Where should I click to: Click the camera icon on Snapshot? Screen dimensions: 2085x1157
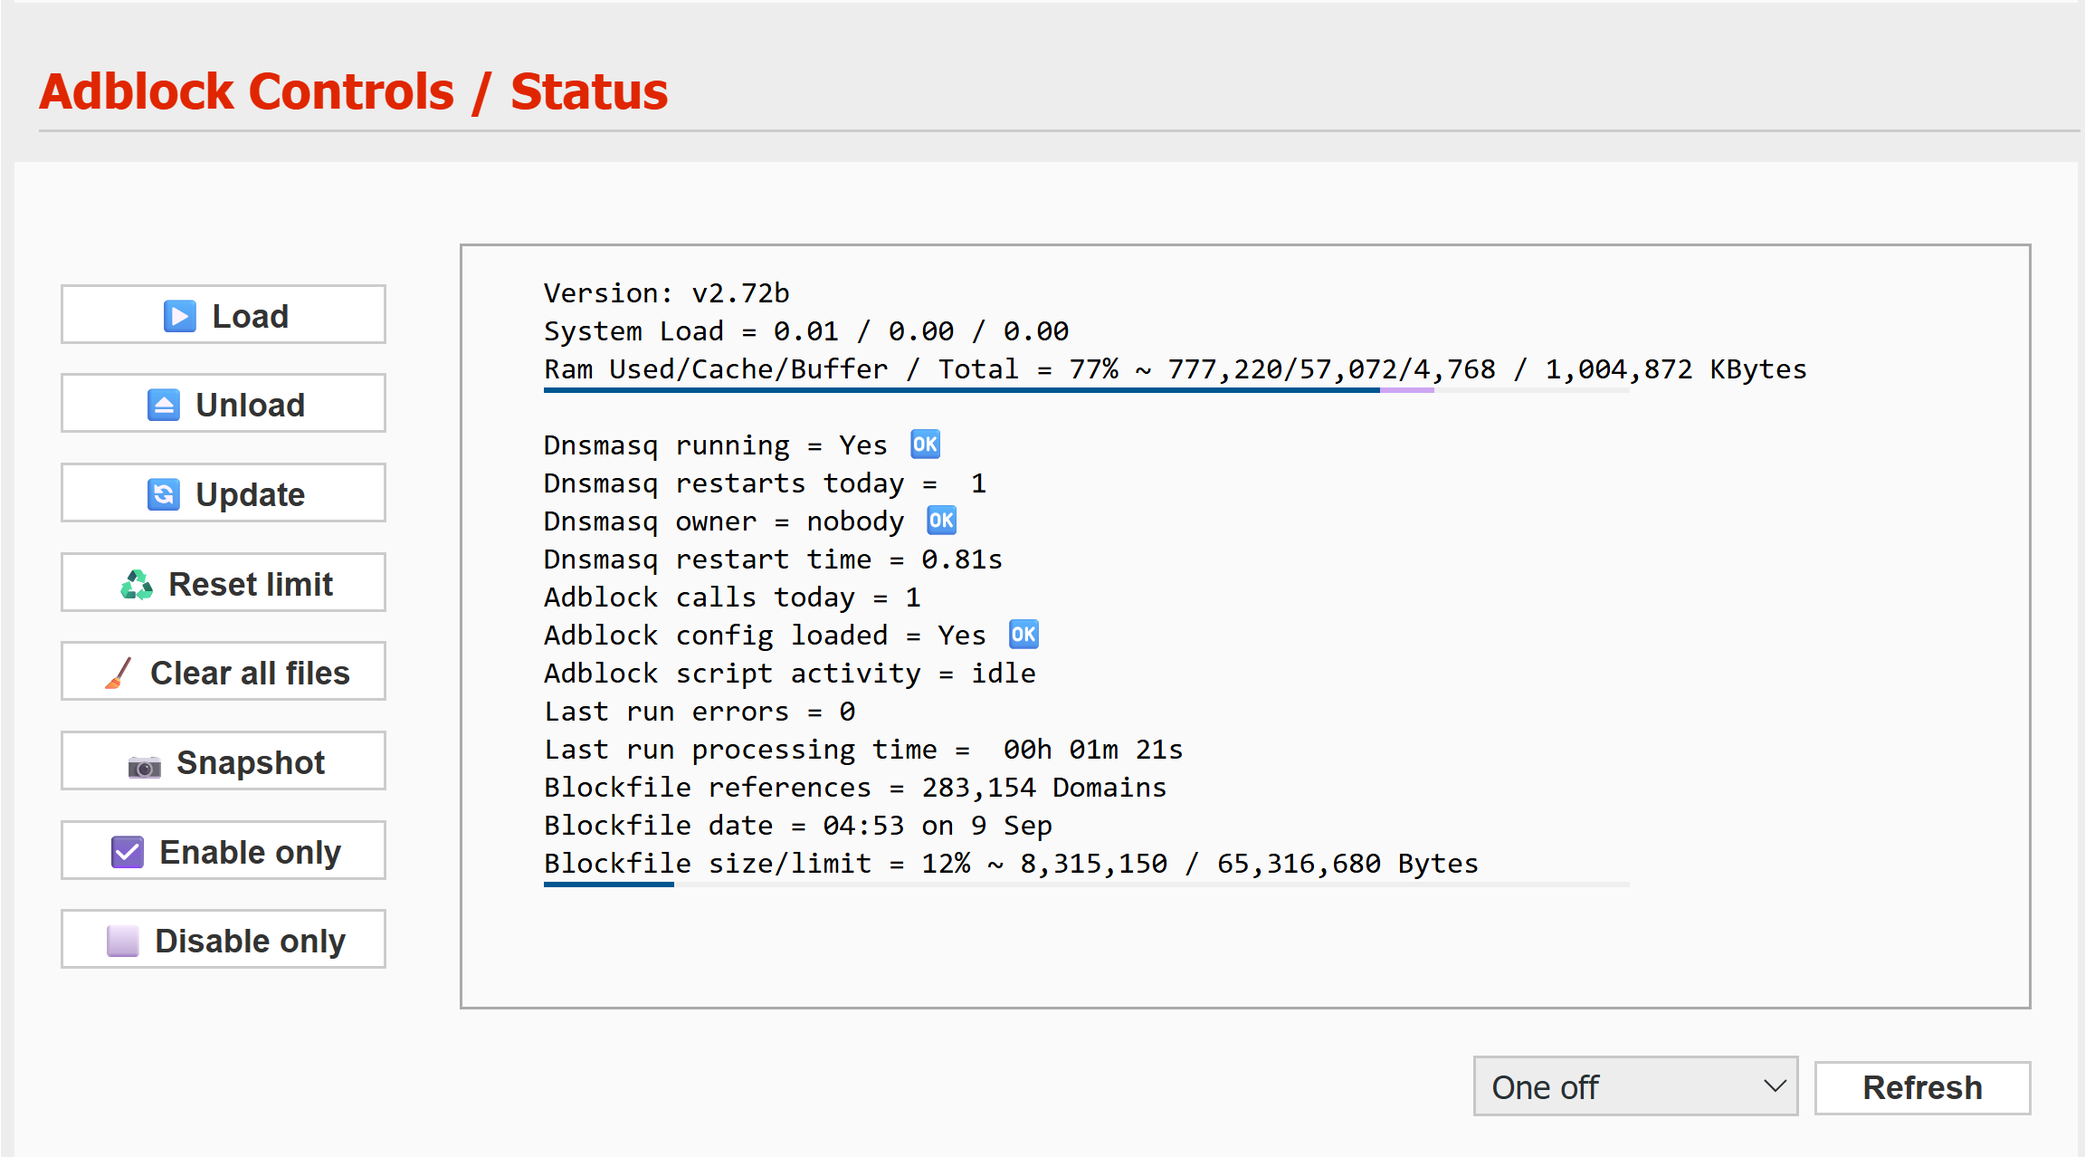(145, 766)
